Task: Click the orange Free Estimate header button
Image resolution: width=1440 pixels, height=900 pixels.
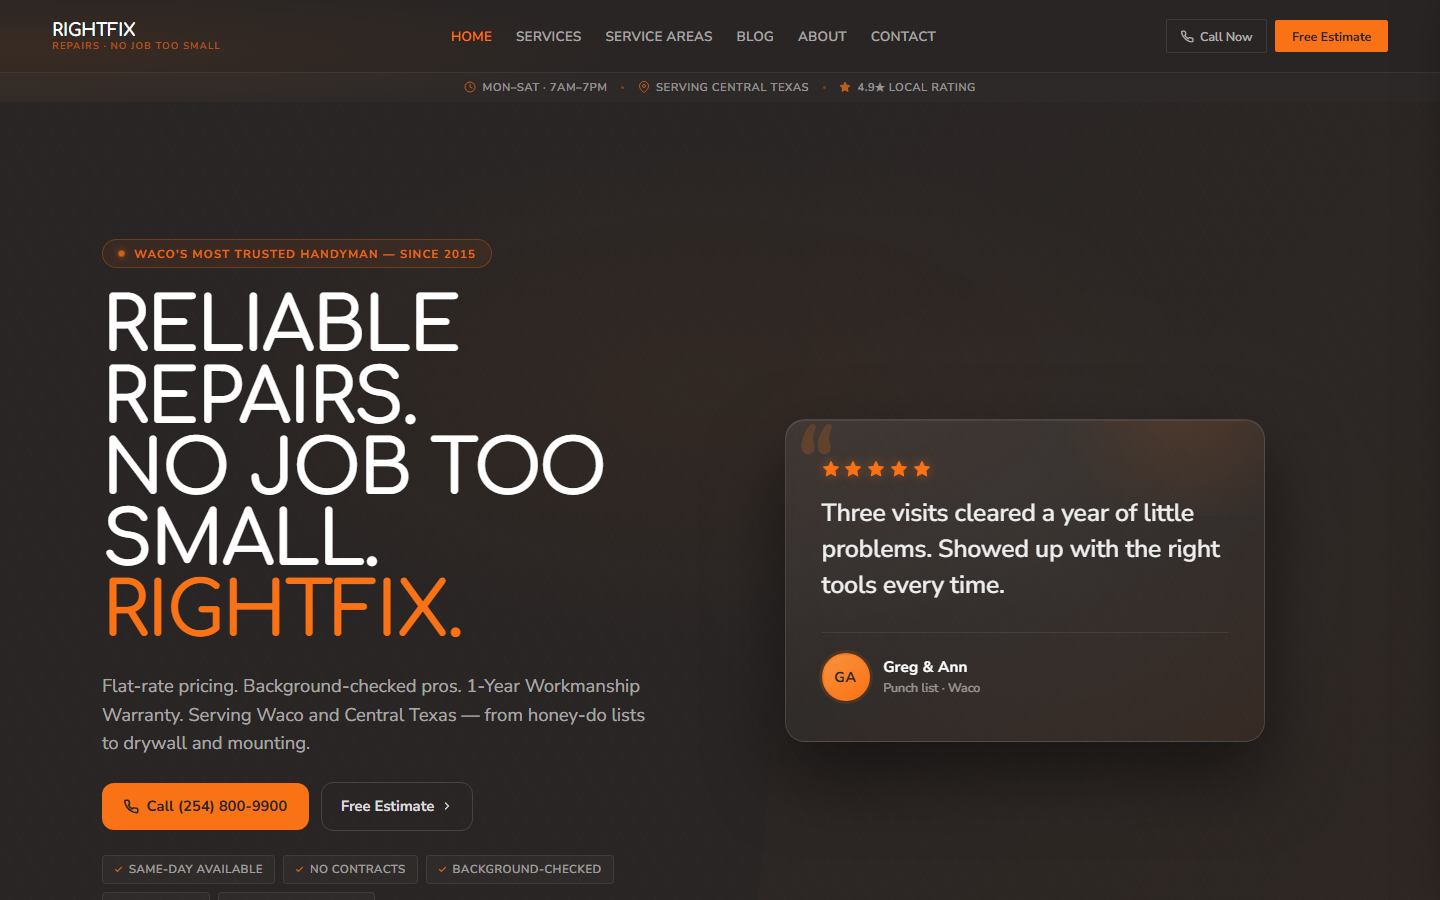Action: coord(1331,36)
